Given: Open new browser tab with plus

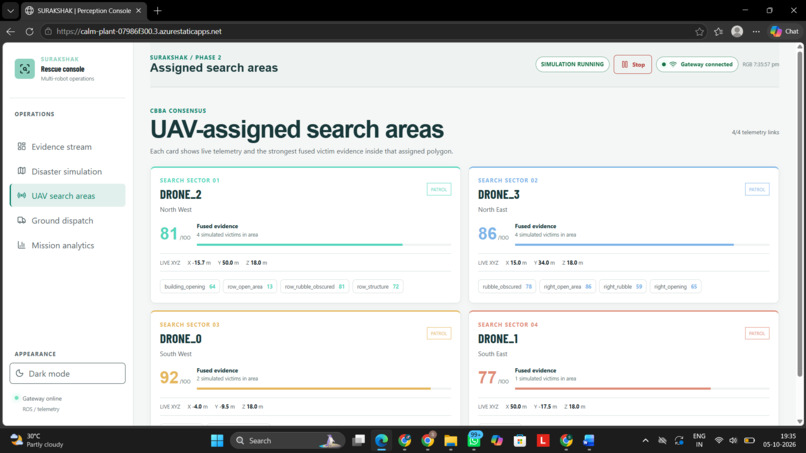Looking at the screenshot, I should tap(157, 10).
